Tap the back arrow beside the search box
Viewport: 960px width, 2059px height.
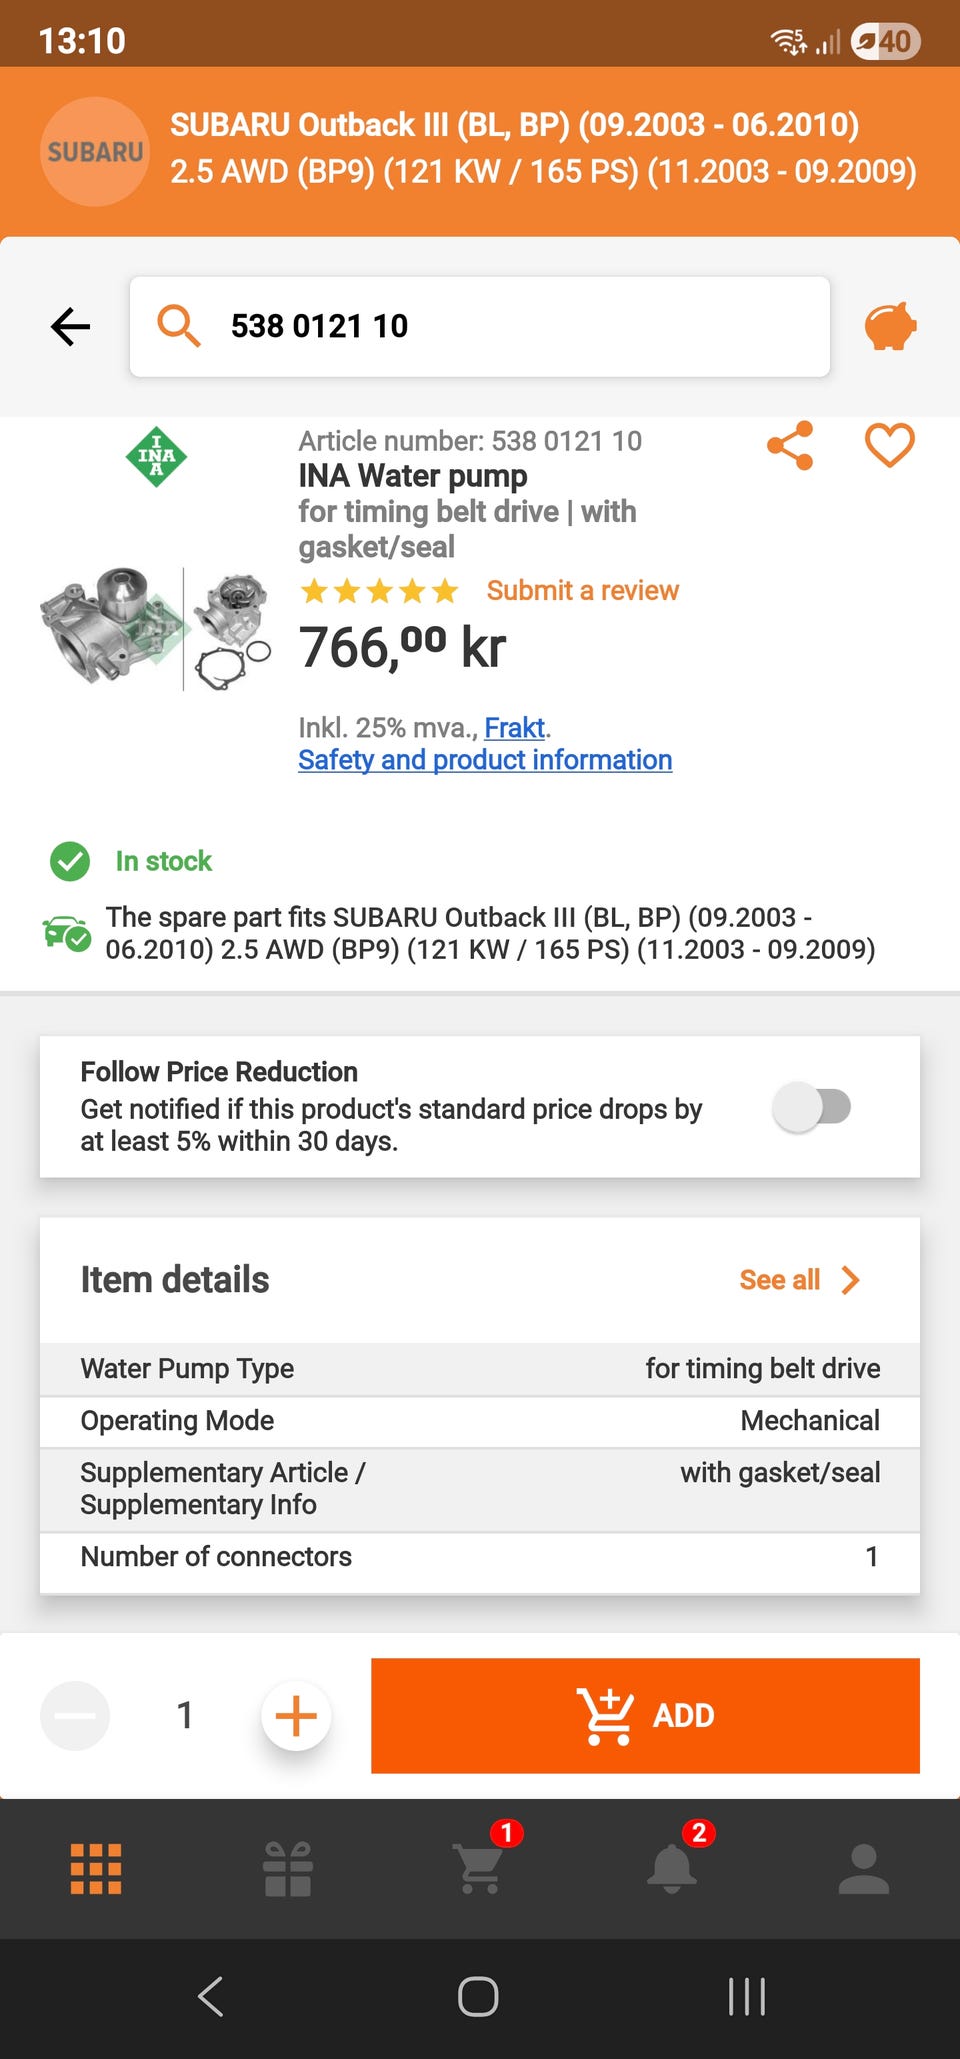[70, 327]
